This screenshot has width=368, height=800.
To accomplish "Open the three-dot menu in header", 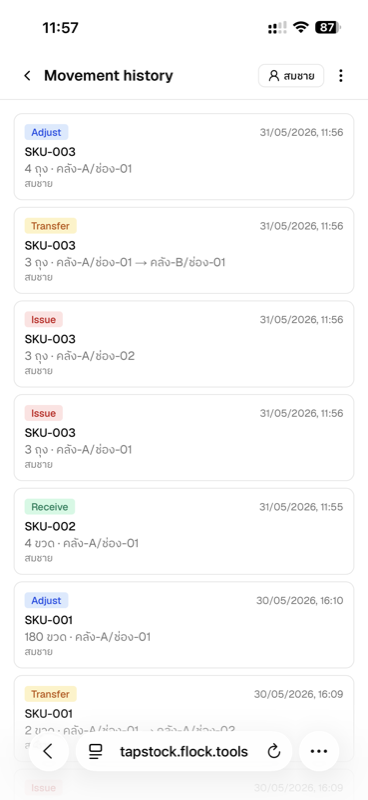I will [x=340, y=76].
